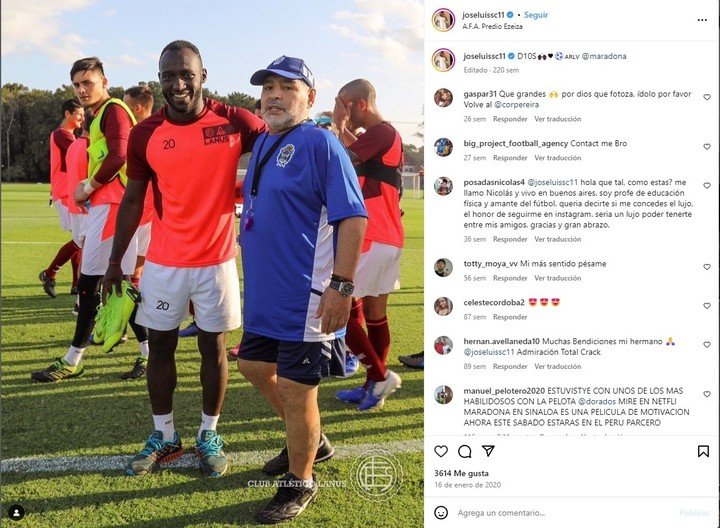Open emoji picker in comment box
This screenshot has width=720, height=528.
coord(441,512)
